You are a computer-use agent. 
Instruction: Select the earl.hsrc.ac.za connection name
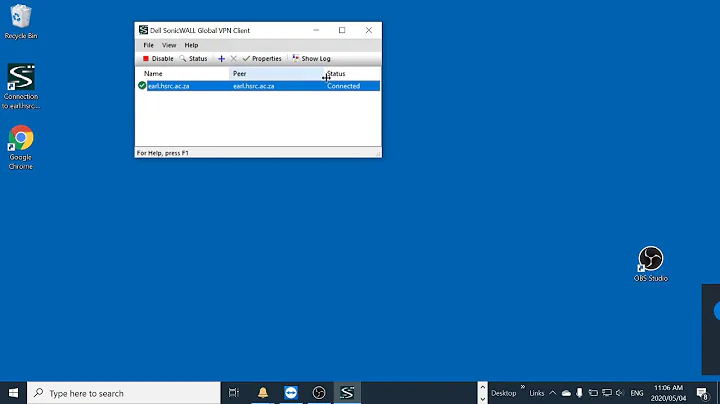[169, 86]
